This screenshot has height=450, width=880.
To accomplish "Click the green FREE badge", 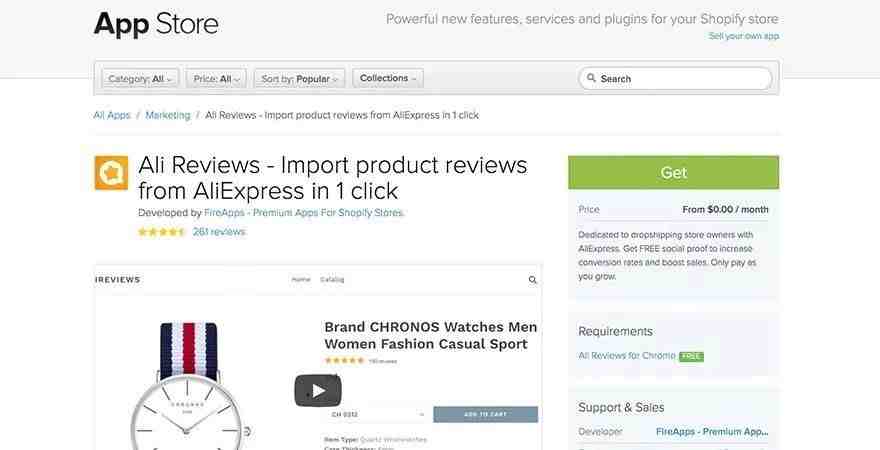I will 691,356.
